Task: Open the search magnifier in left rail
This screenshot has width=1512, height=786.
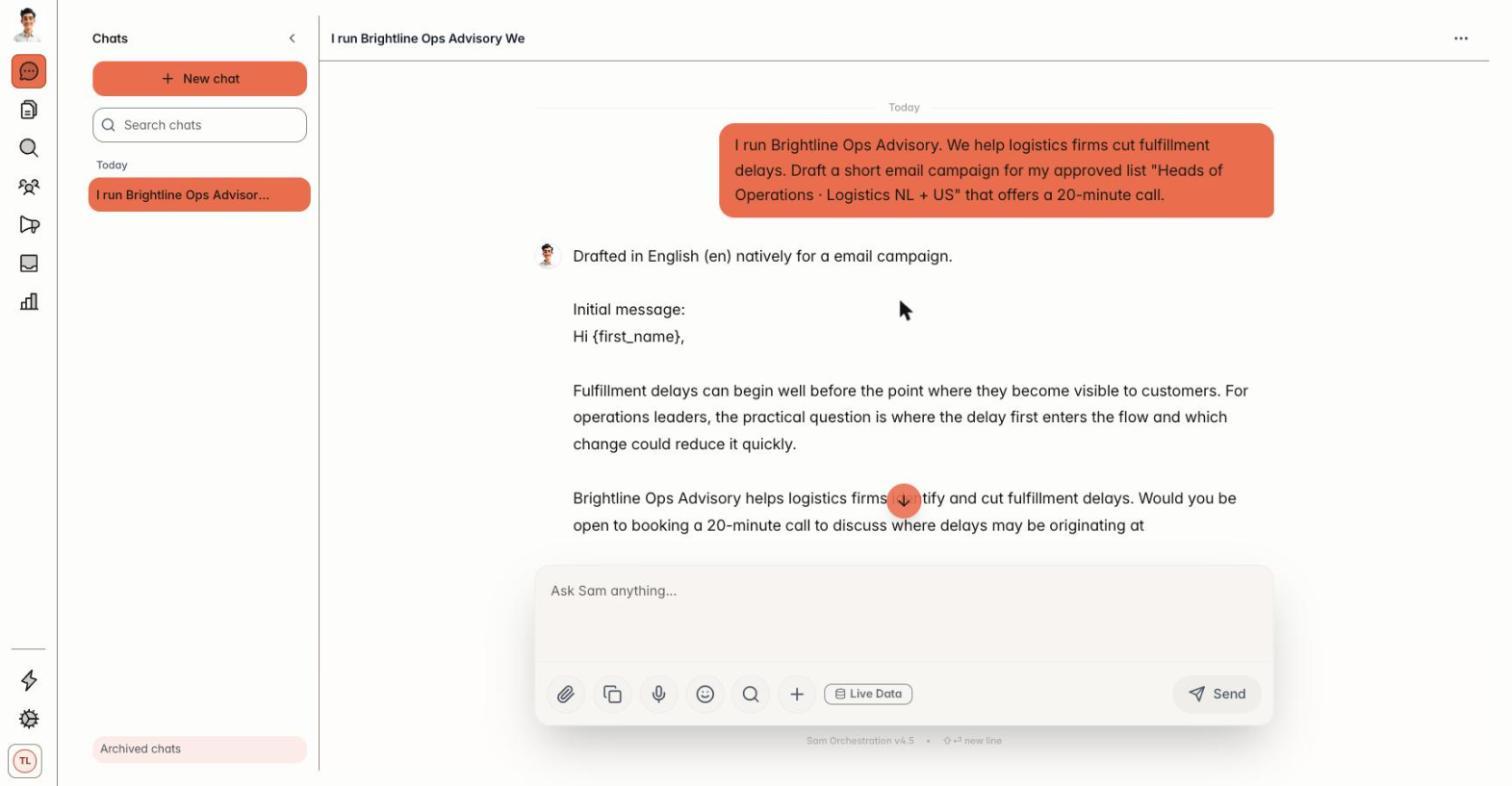Action: click(x=28, y=148)
